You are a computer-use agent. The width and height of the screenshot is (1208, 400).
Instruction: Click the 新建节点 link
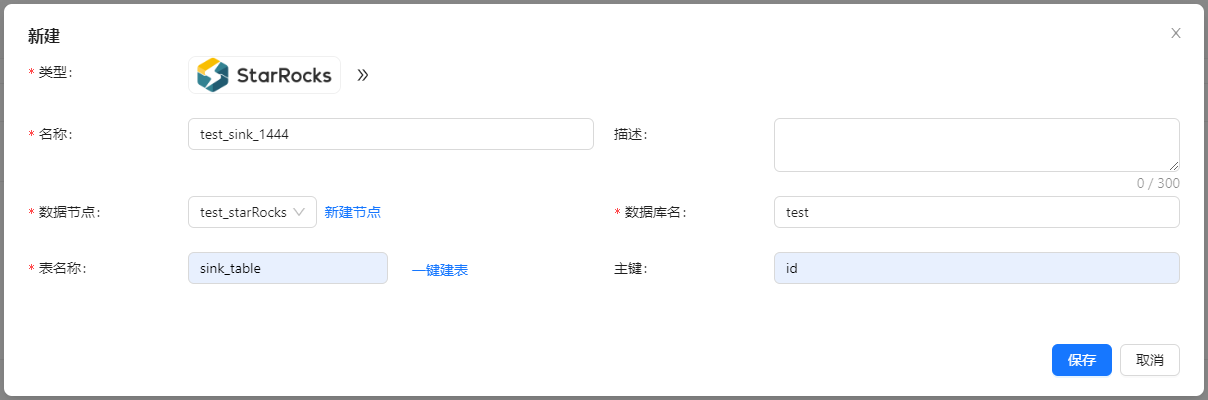(352, 212)
